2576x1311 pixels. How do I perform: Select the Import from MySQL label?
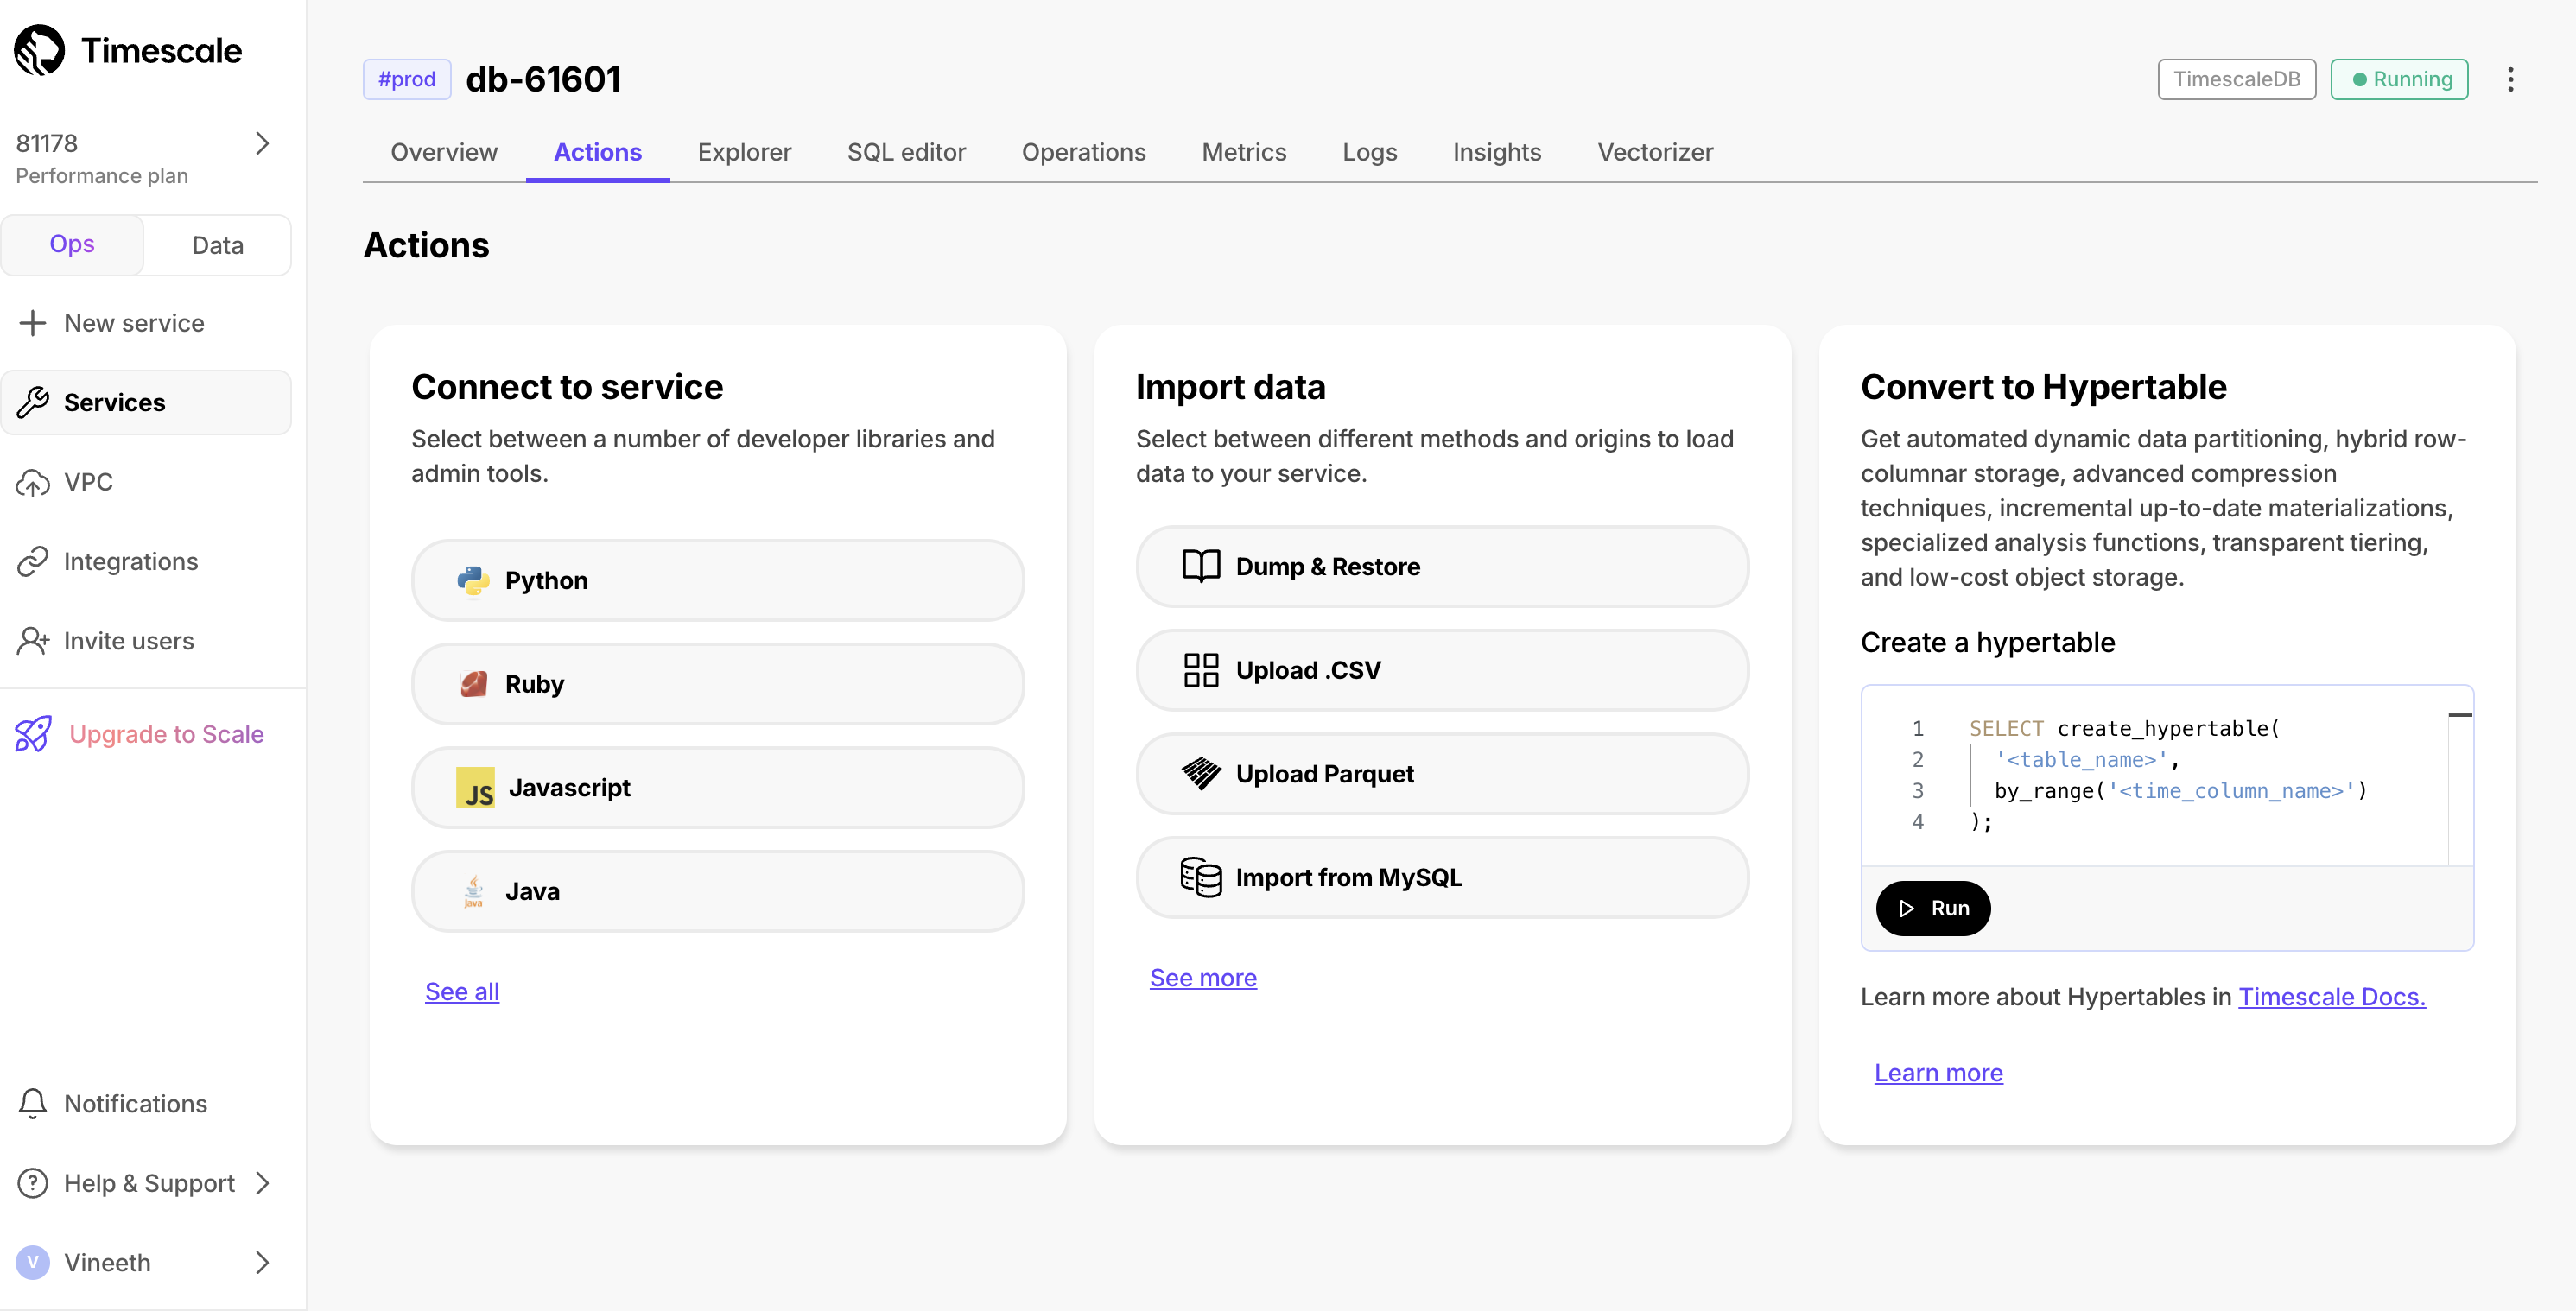pos(1348,877)
